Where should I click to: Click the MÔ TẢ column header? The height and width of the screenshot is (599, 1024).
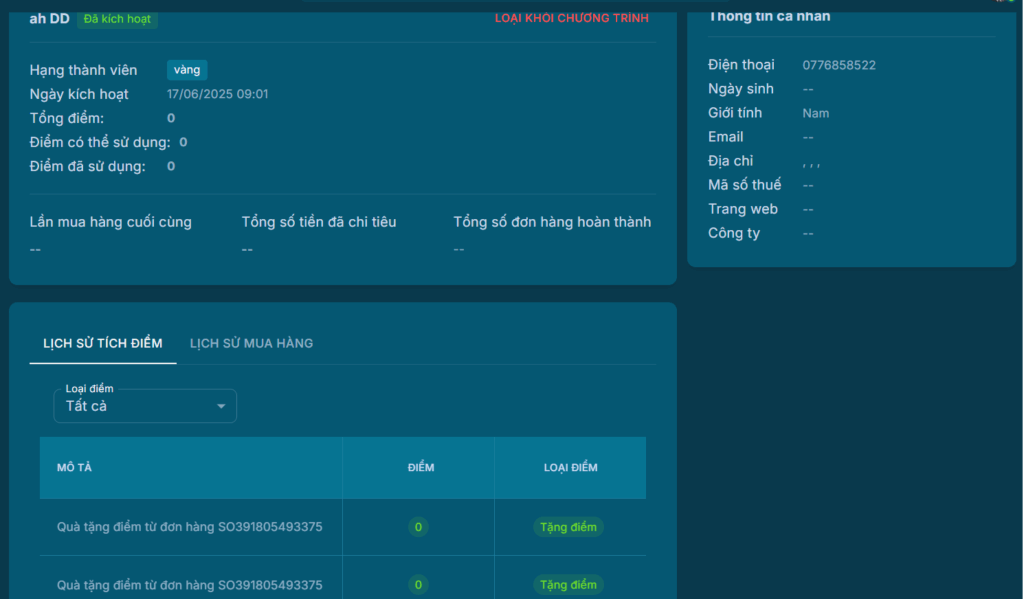(74, 467)
